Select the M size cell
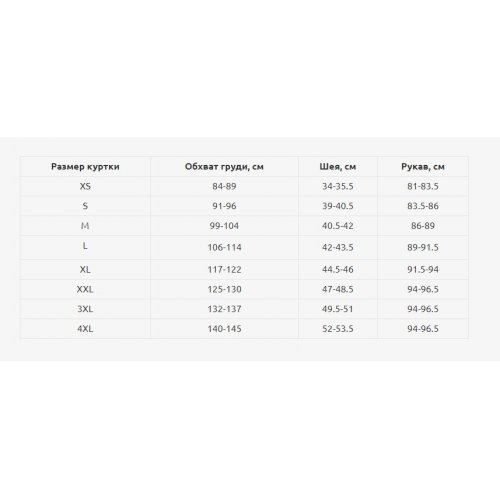500x500 pixels. point(85,226)
